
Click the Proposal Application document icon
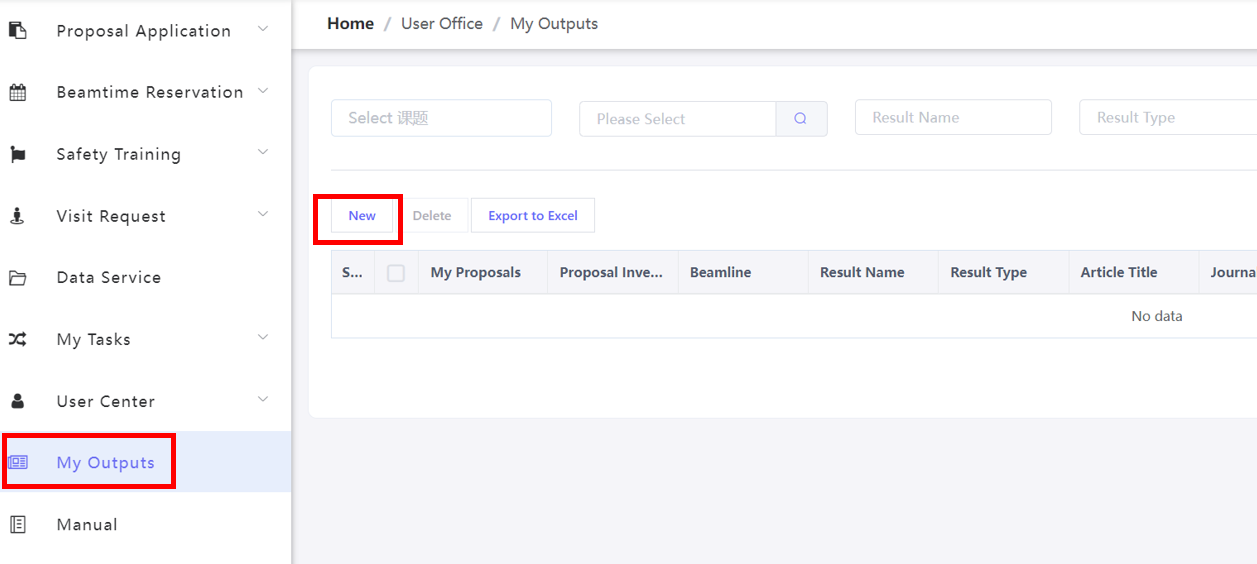(x=18, y=30)
